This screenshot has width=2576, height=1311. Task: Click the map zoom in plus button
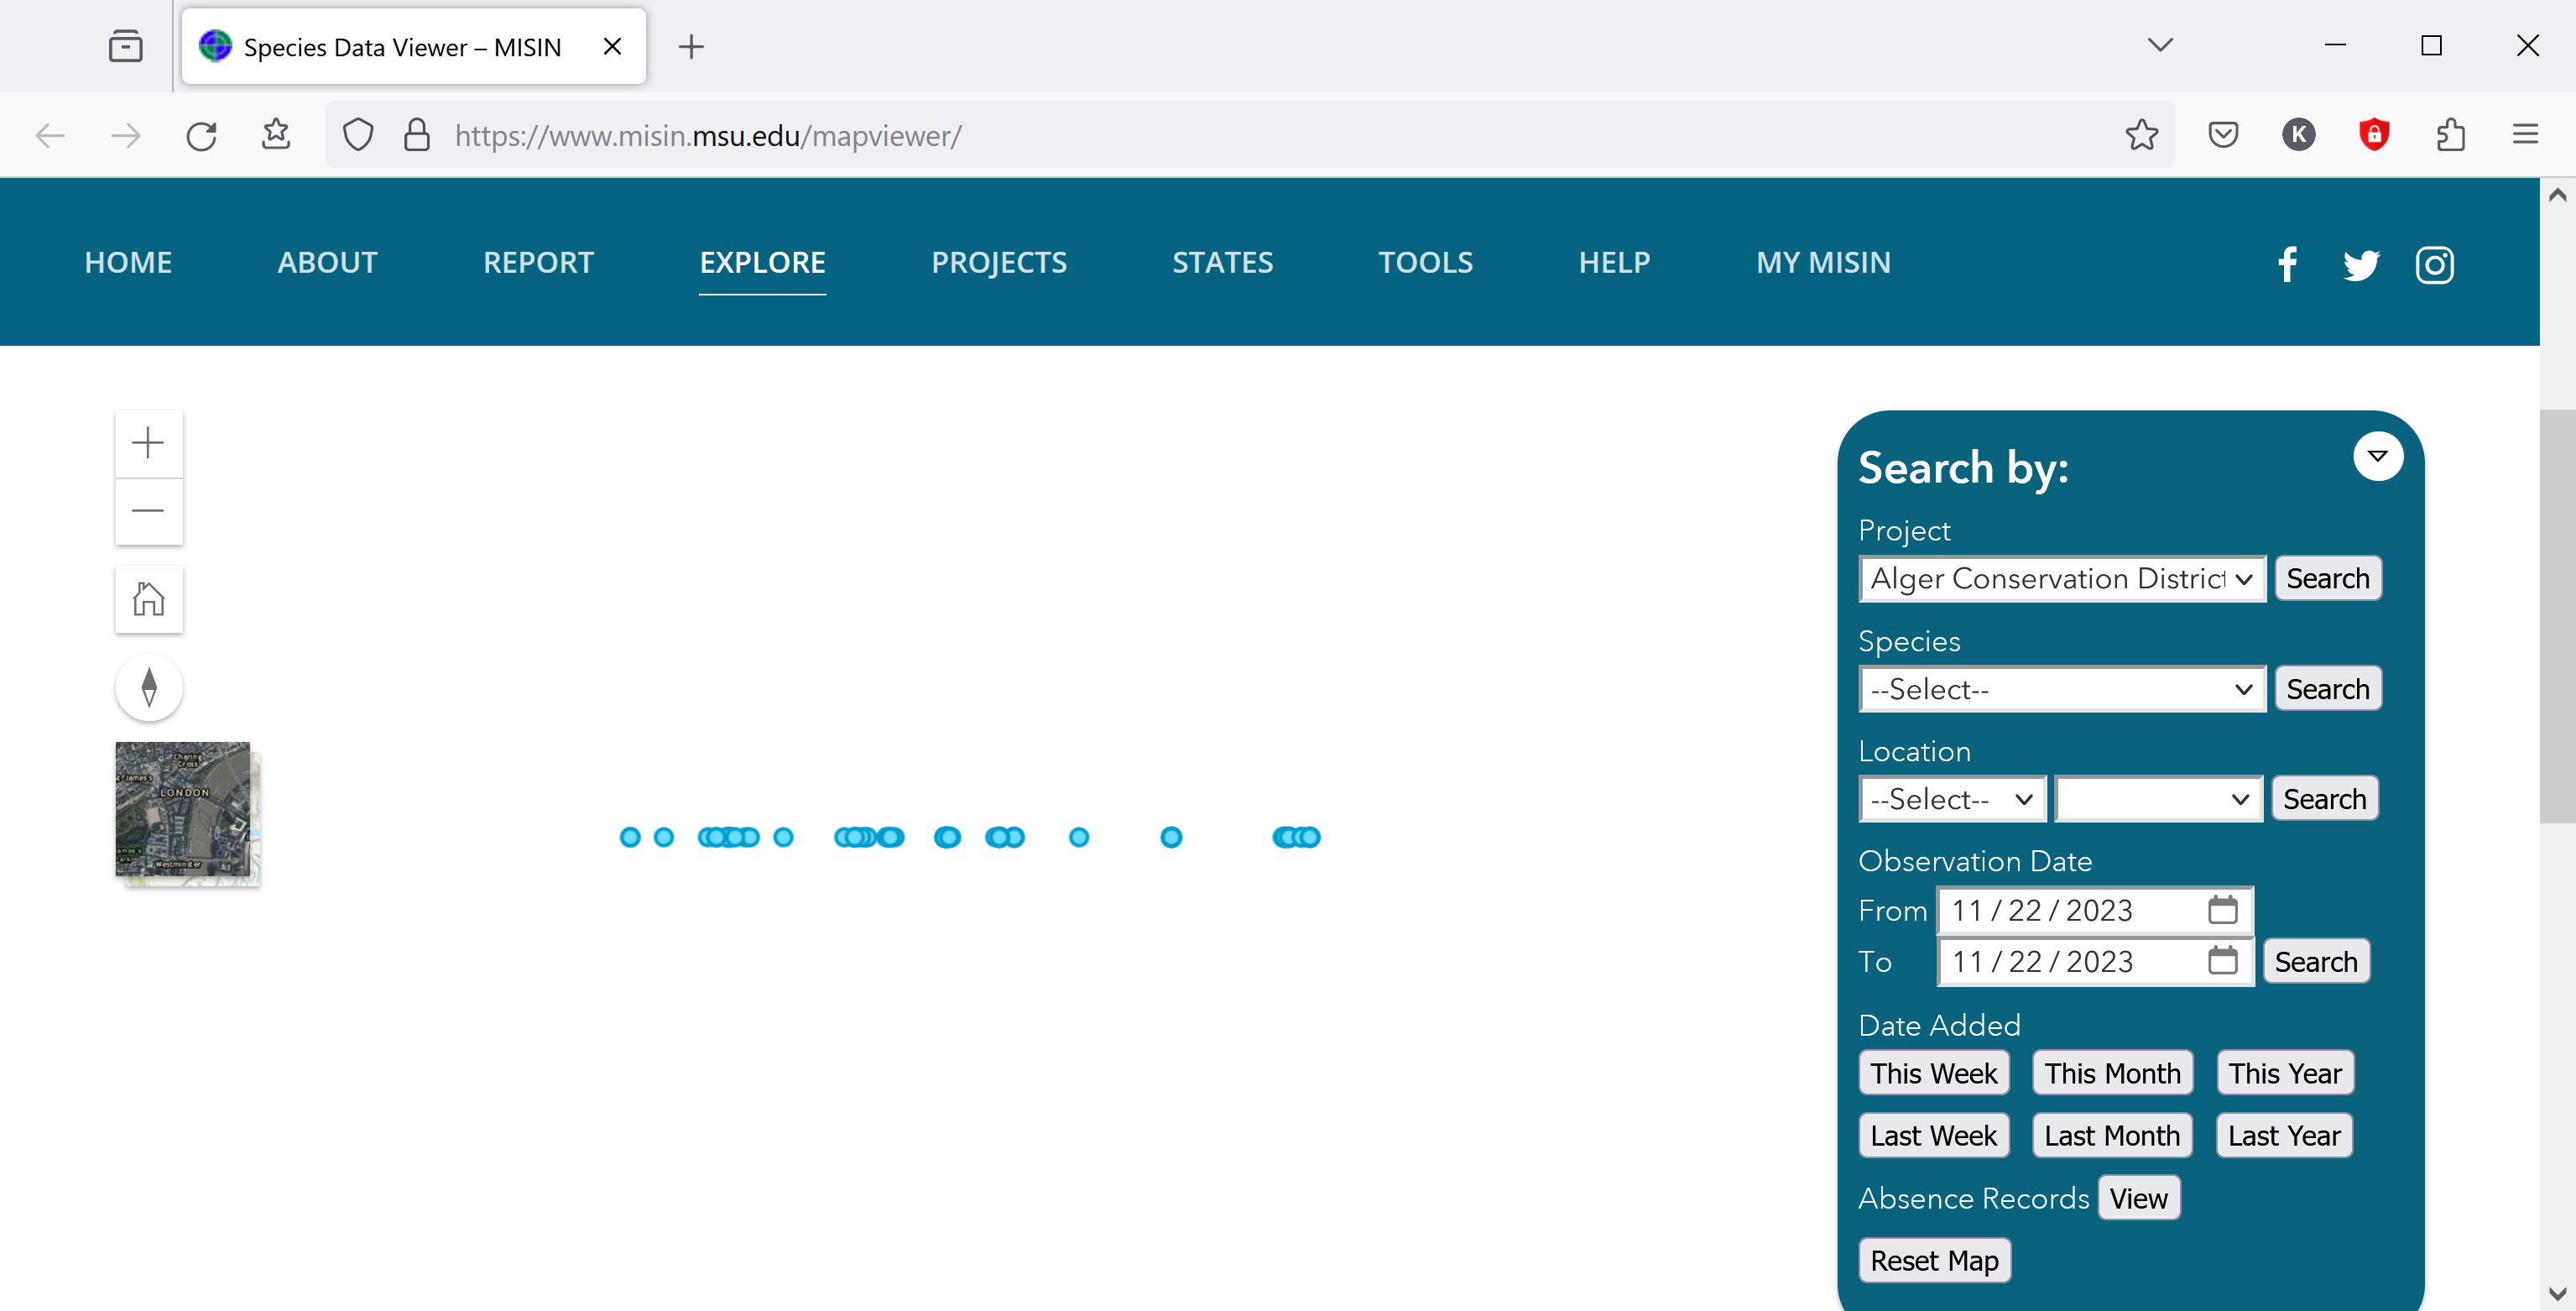pyautogui.click(x=148, y=443)
